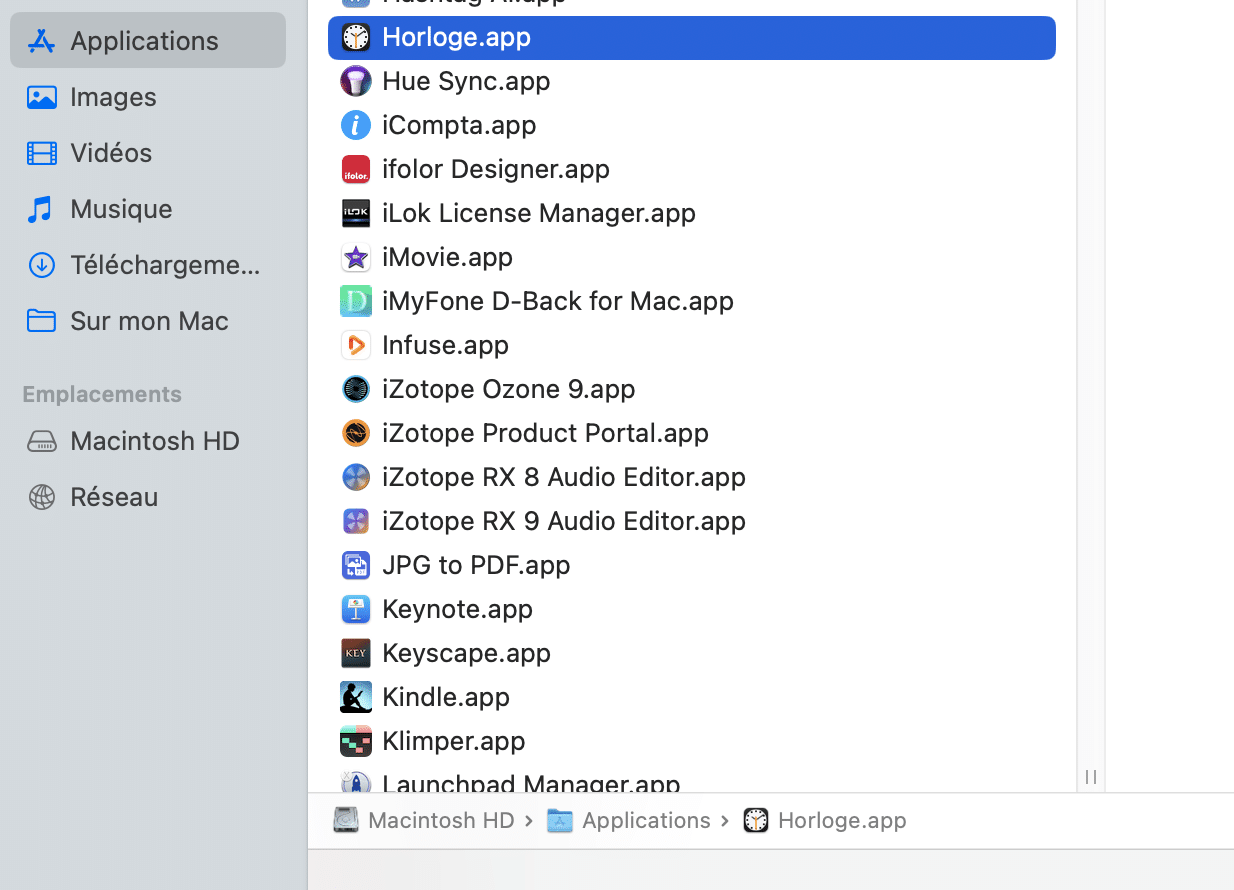Click the iZotope Ozone 9.app icon
This screenshot has height=890, width=1234.
coord(356,389)
